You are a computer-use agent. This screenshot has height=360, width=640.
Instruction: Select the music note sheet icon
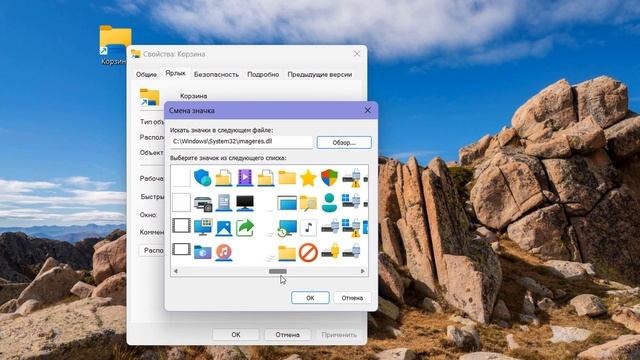click(x=308, y=228)
